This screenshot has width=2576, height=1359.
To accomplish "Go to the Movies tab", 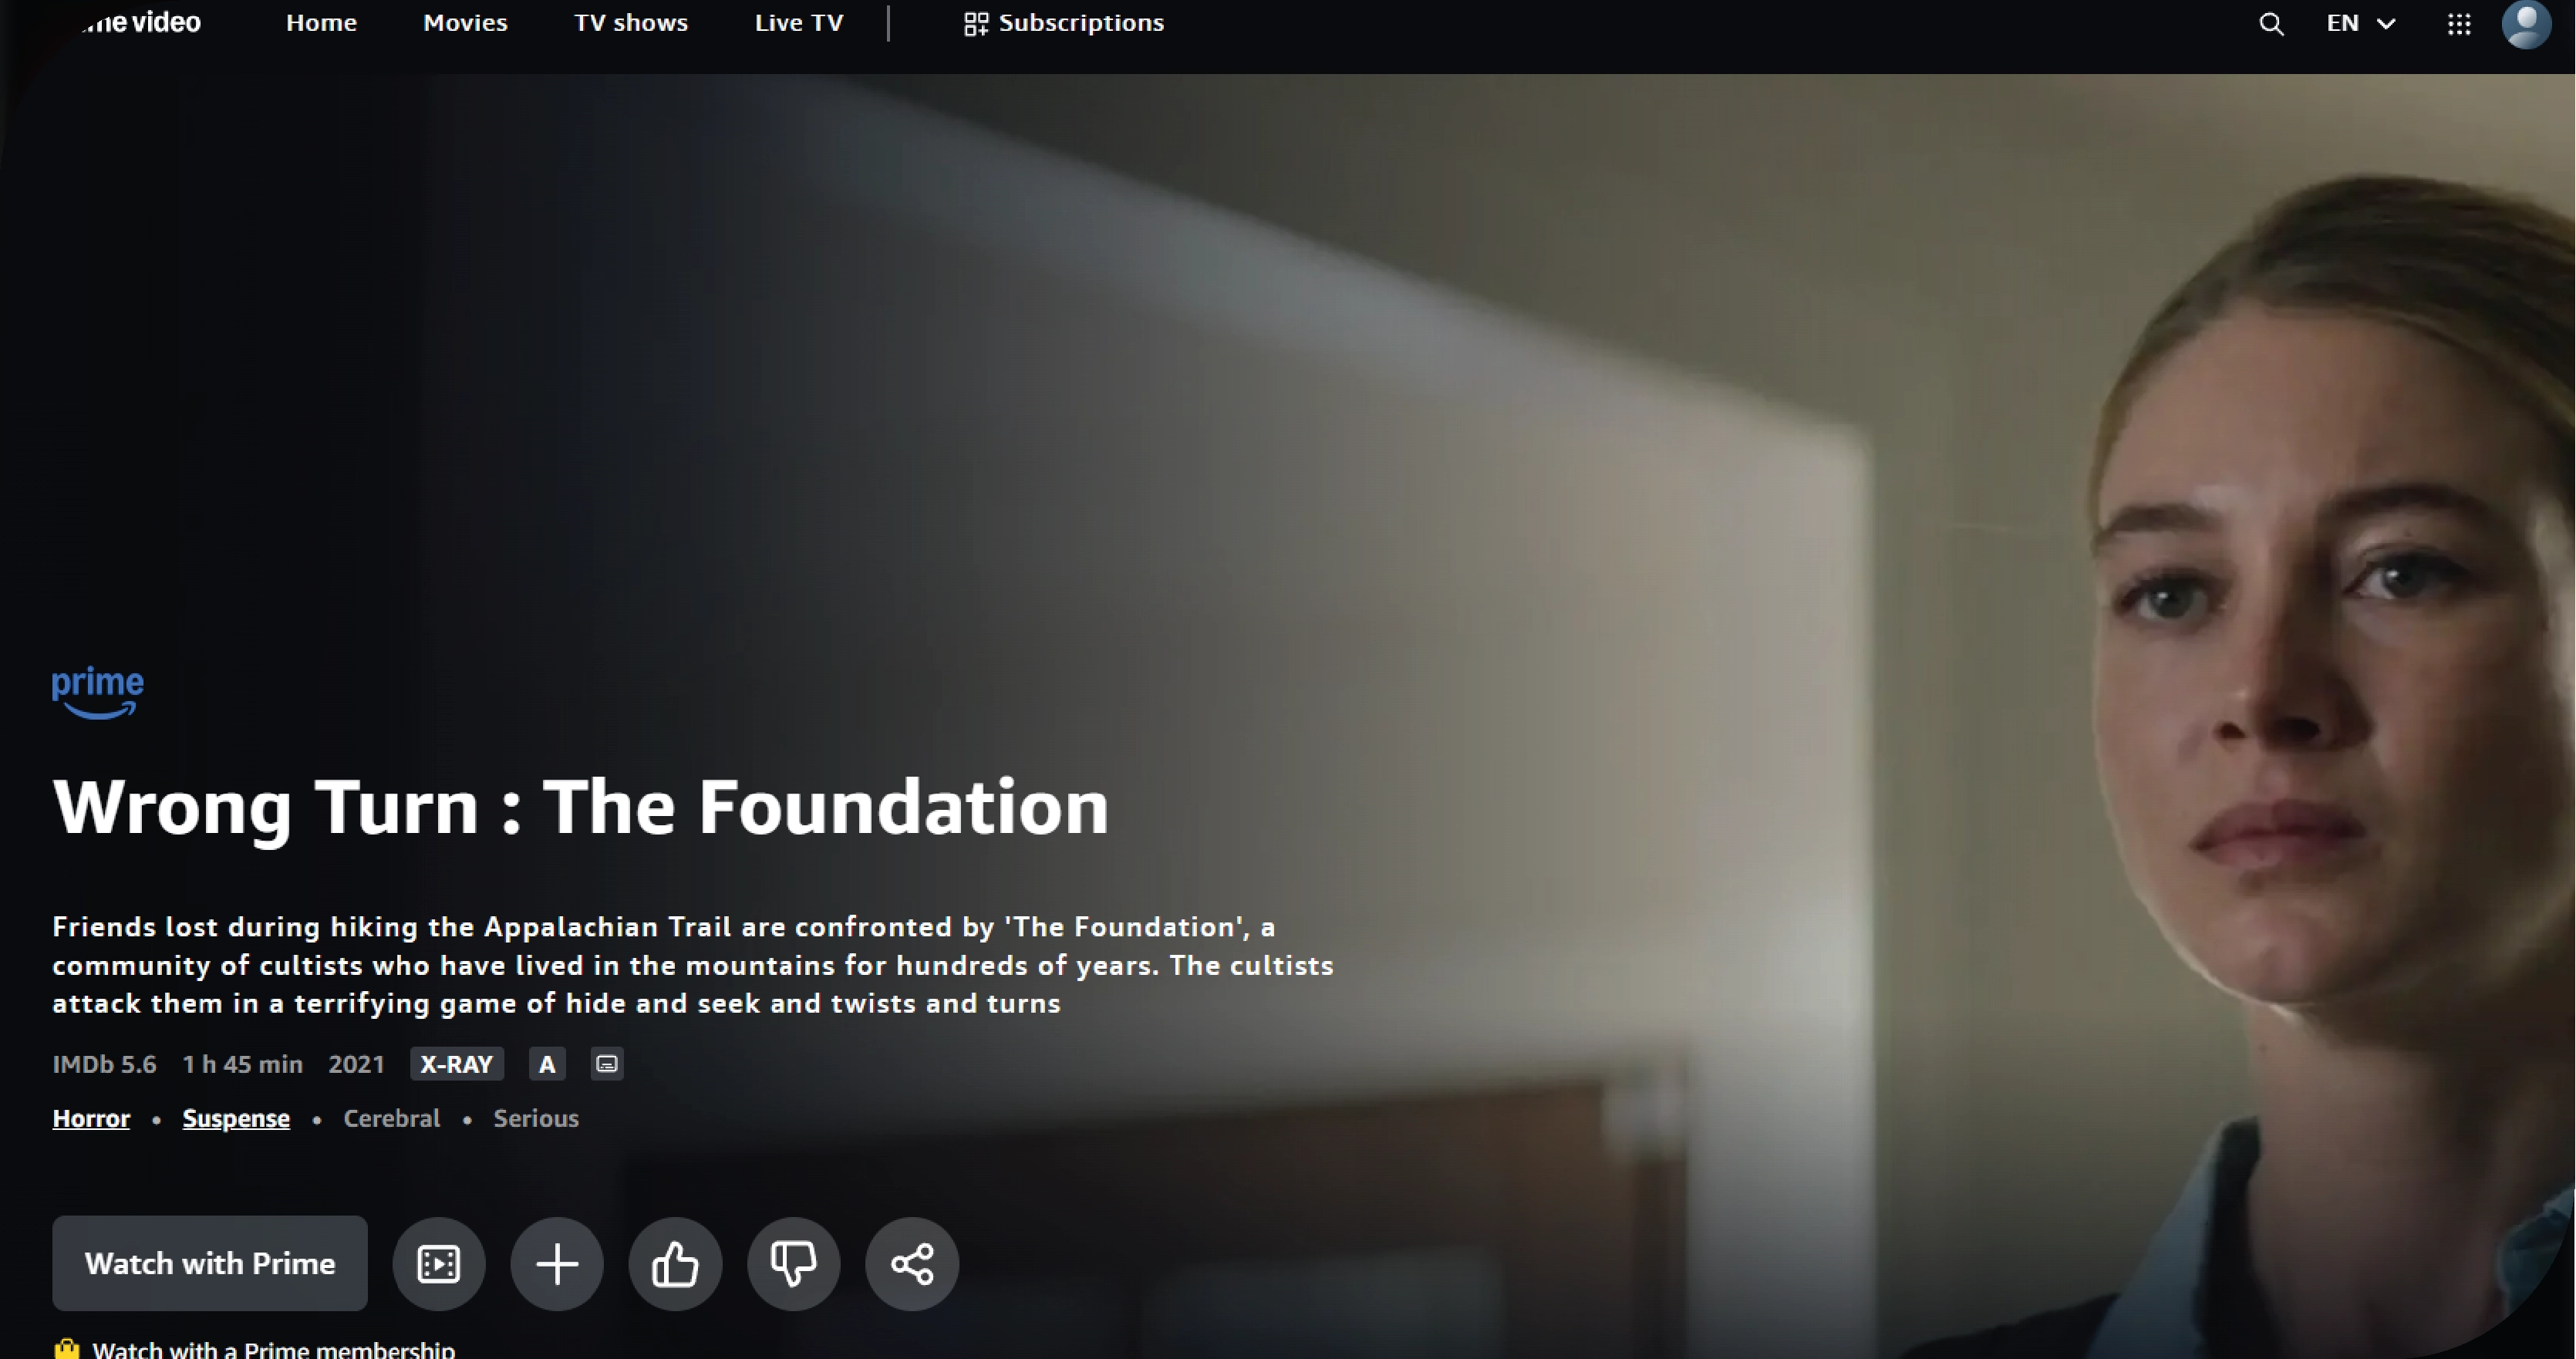I will 465,23.
